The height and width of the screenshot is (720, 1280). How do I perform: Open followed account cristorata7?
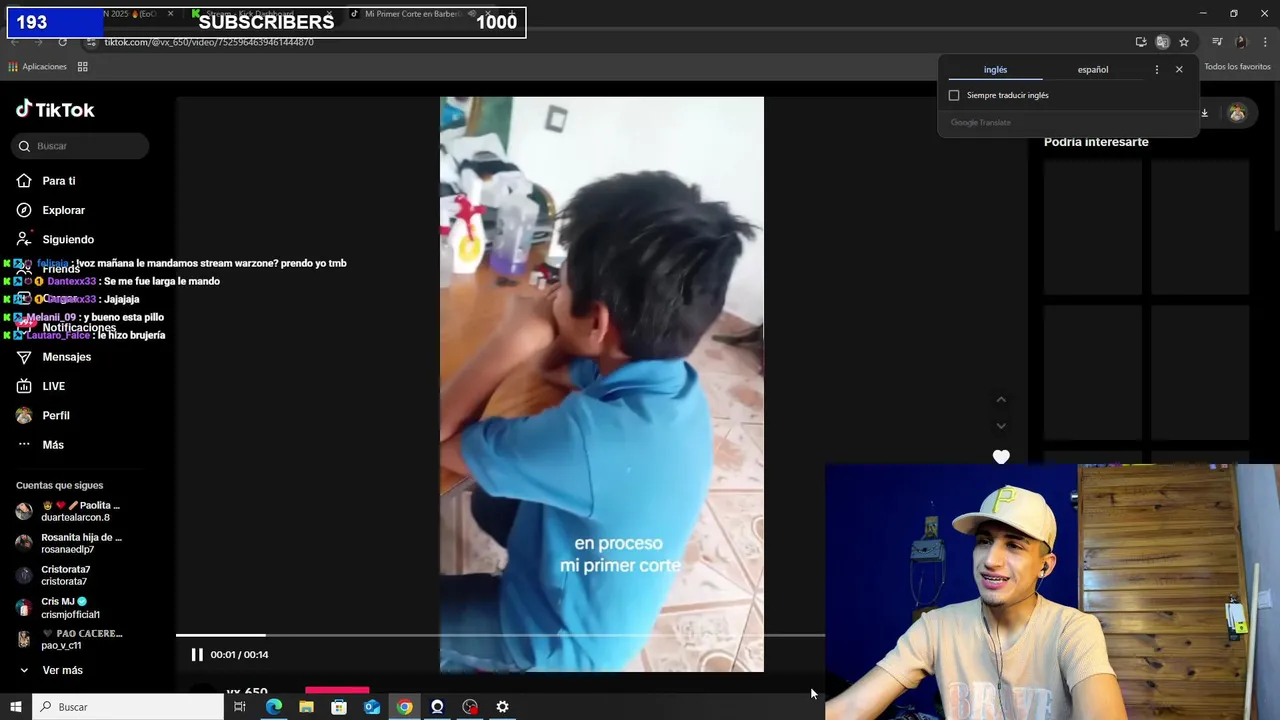click(x=54, y=575)
